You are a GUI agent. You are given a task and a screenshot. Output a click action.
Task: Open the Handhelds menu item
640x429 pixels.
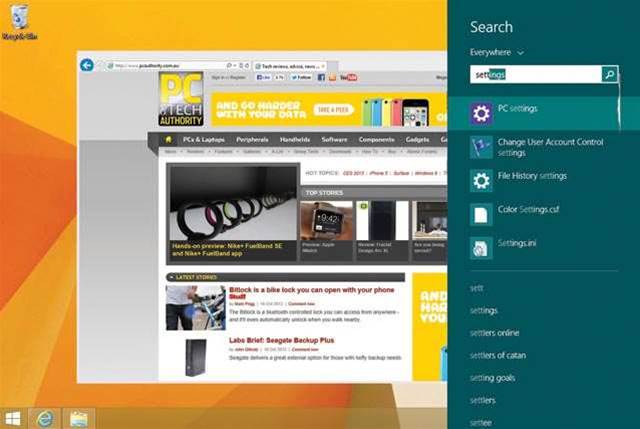pos(295,140)
